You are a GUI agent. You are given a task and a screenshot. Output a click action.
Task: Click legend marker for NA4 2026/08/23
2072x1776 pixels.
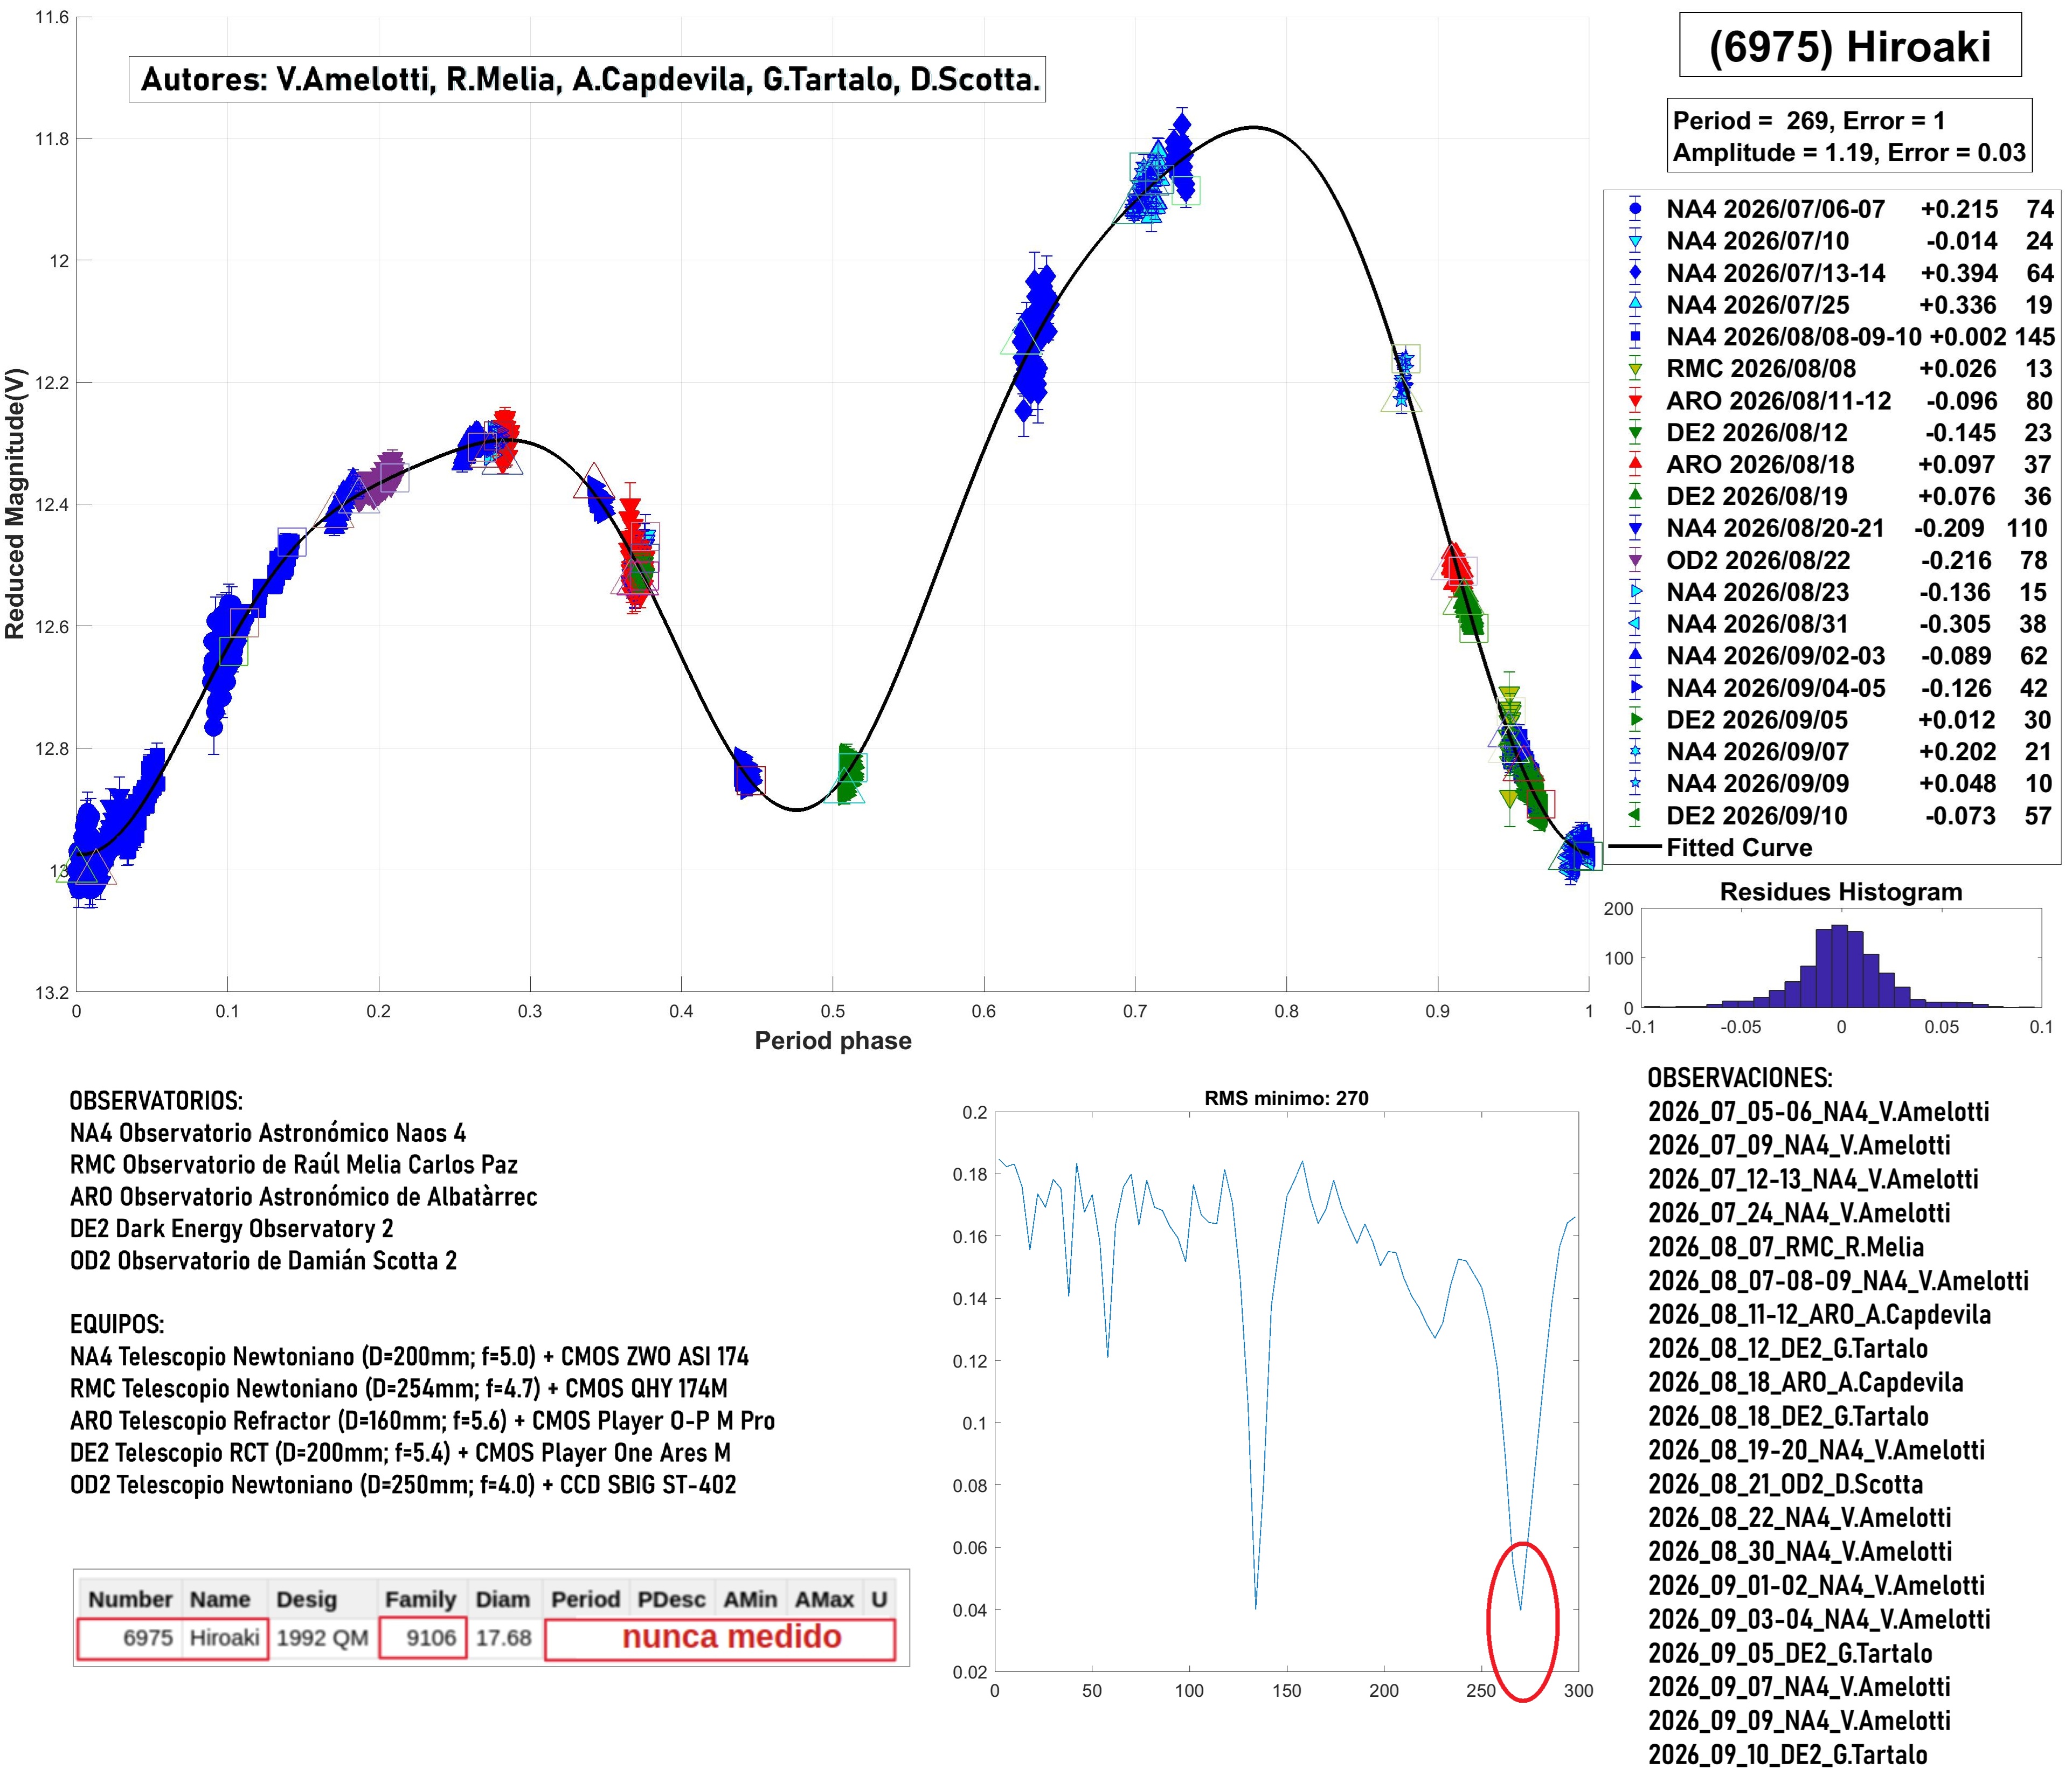pyautogui.click(x=1635, y=592)
